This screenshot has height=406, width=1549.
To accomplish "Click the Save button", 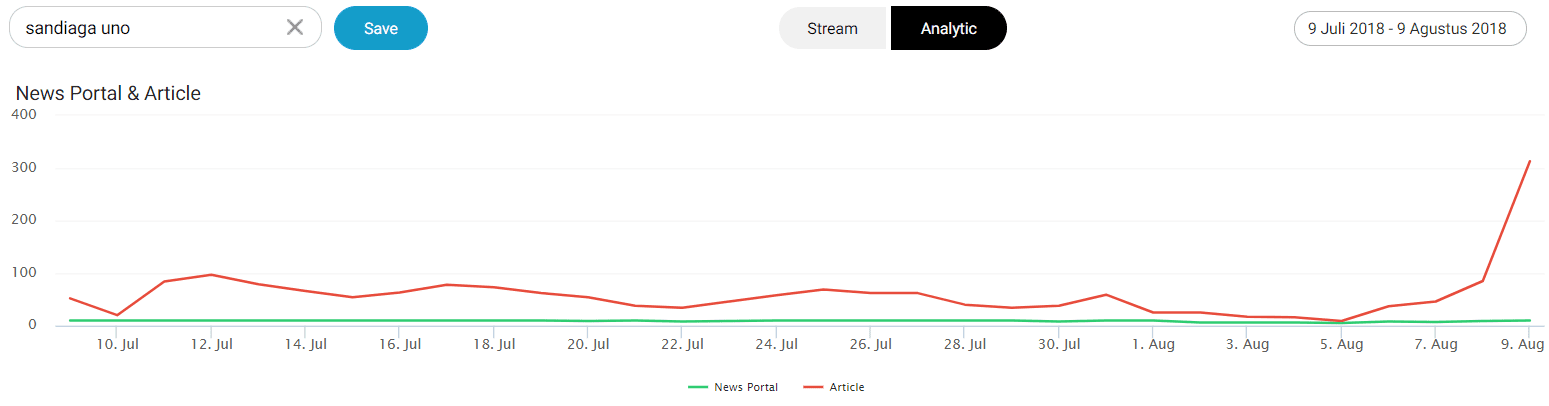I will (x=381, y=28).
